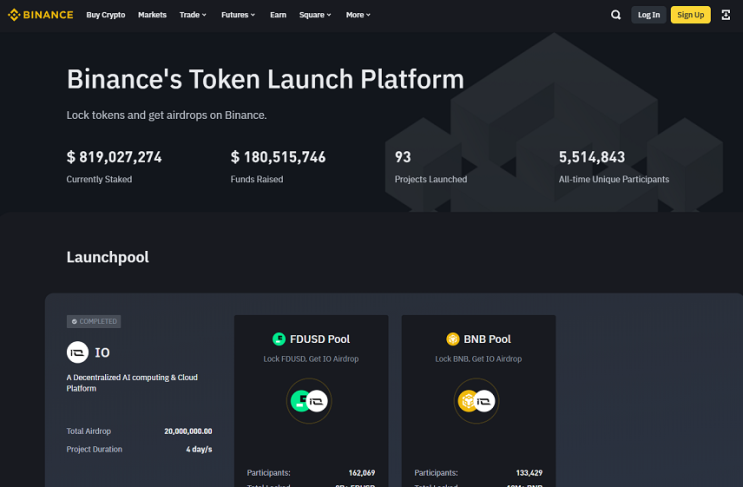This screenshot has height=487, width=743.
Task: Click the Currently Staked label
Action: 99,179
